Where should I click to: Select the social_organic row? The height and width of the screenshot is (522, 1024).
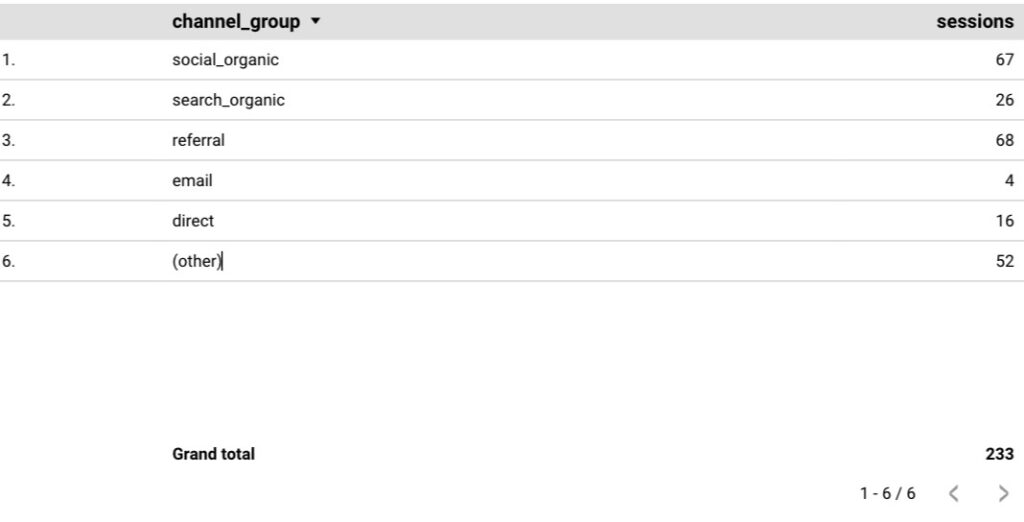point(225,60)
